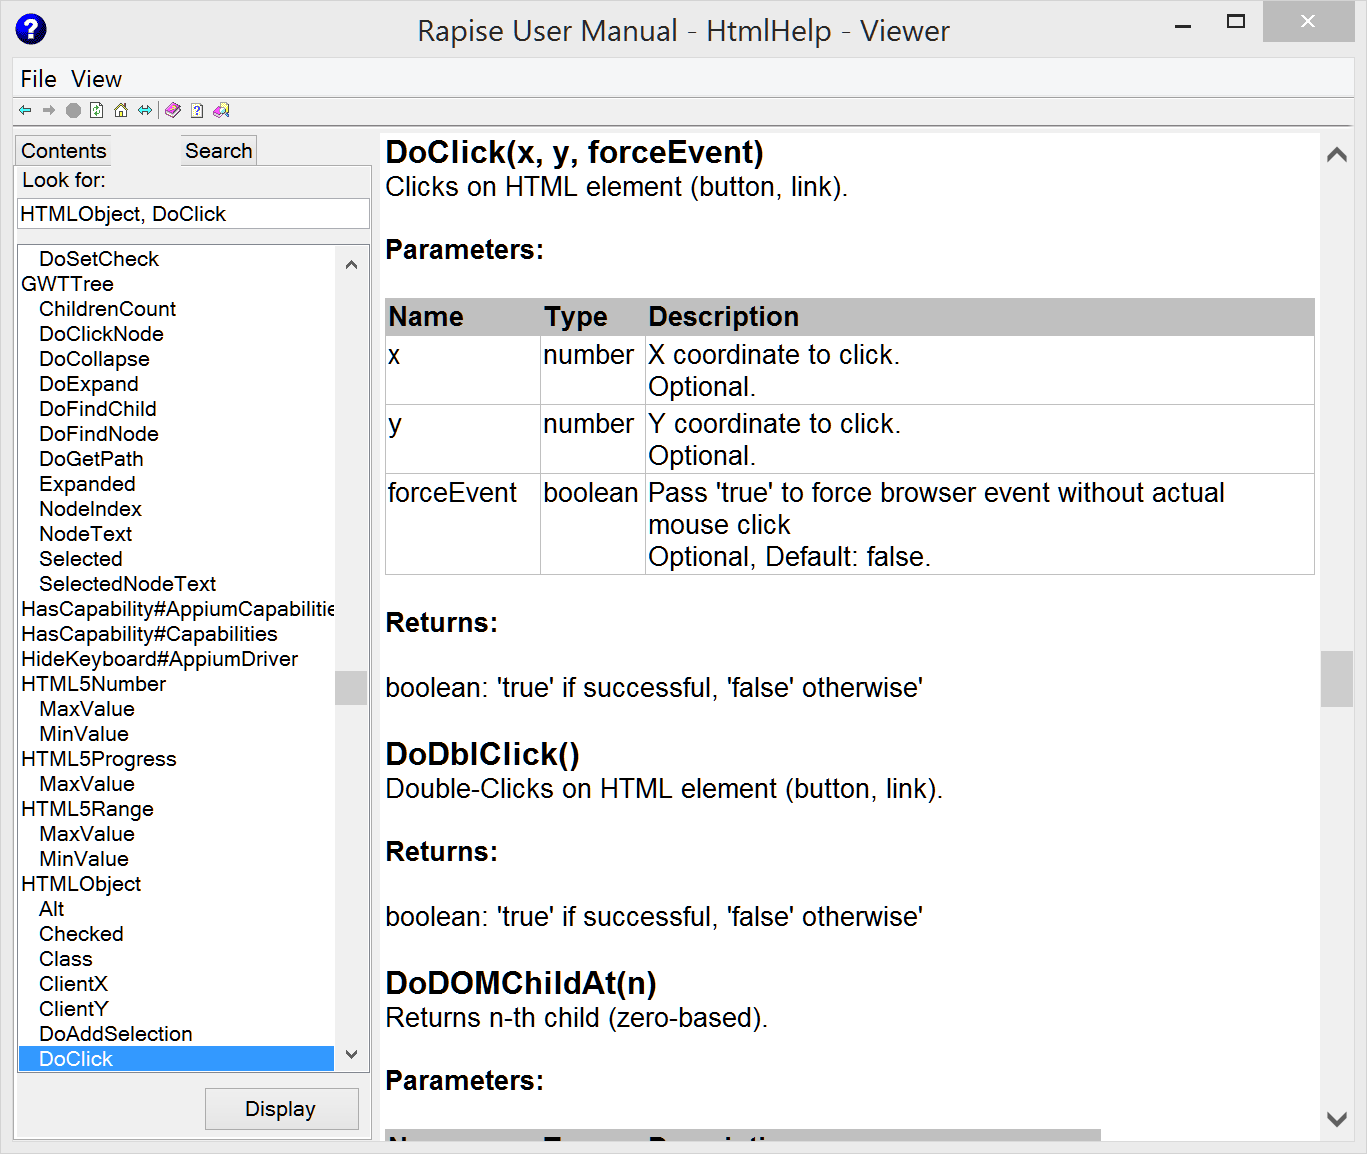Image resolution: width=1367 pixels, height=1154 pixels.
Task: Select DoAddSelection in the index list
Action: [115, 1034]
